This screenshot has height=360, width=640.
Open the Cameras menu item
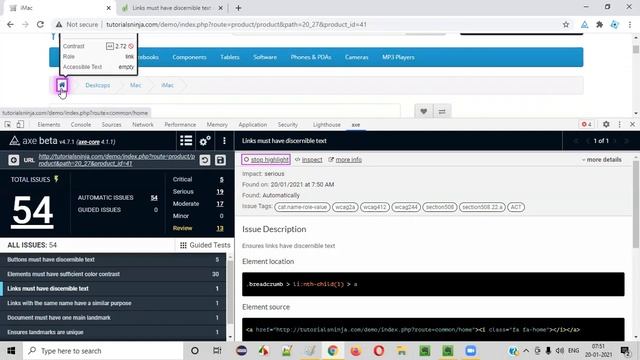356,57
